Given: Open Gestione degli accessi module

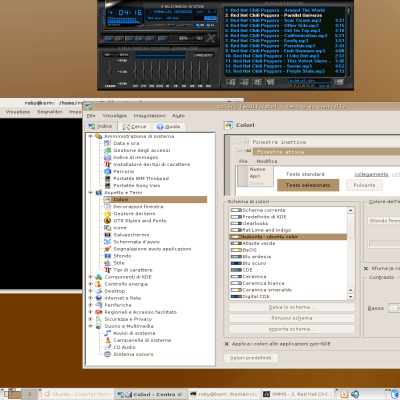Looking at the screenshot, I should (x=137, y=150).
